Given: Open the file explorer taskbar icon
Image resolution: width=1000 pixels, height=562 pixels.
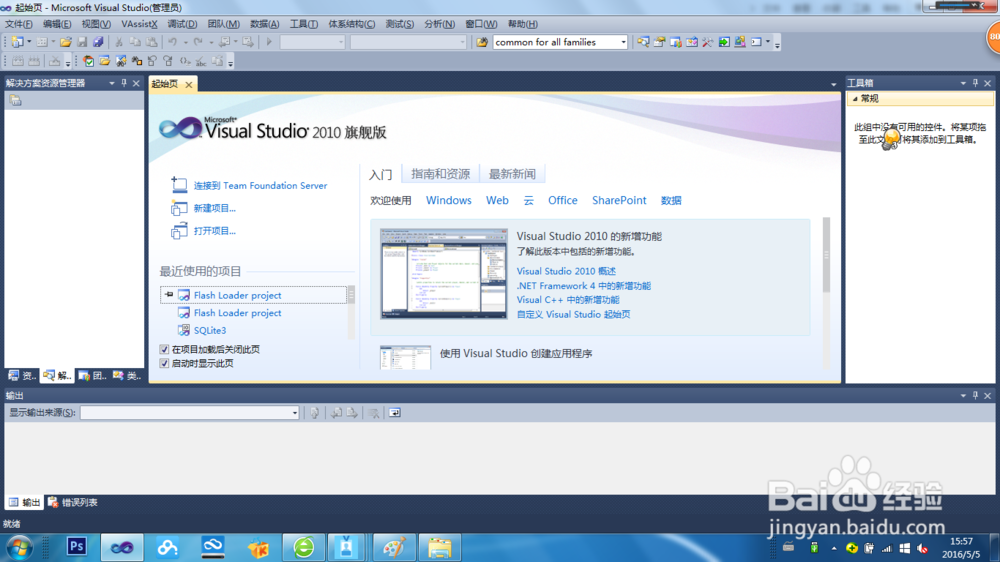Looking at the screenshot, I should [439, 547].
